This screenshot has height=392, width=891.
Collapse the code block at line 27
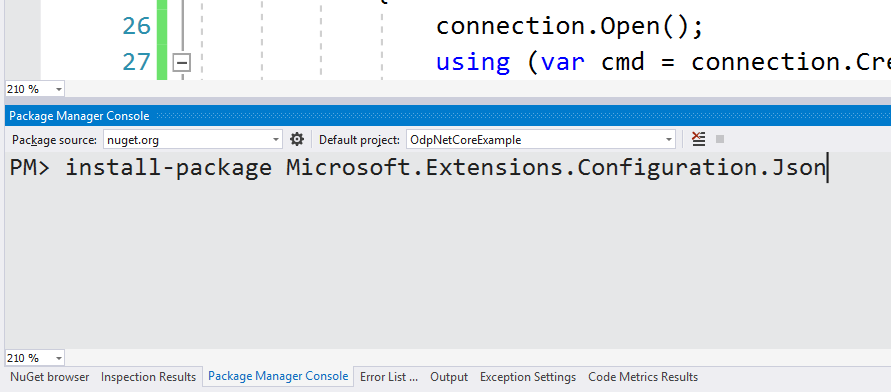tap(181, 62)
